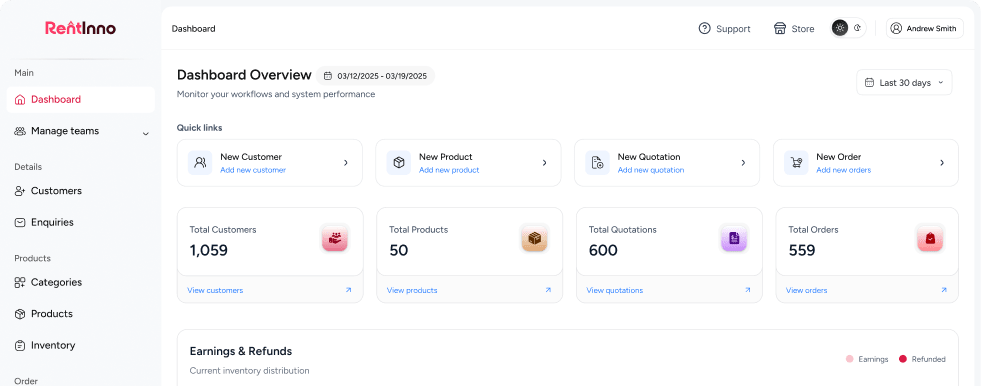Click the New Quotation document icon
The image size is (981, 386).
pos(597,163)
